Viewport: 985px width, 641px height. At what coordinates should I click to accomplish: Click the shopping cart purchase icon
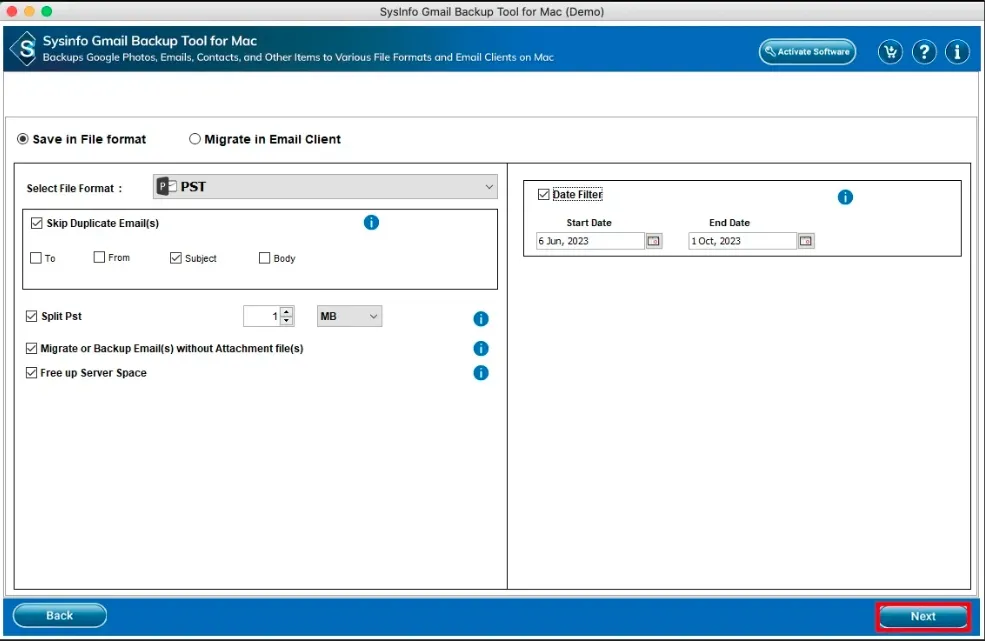(x=891, y=52)
